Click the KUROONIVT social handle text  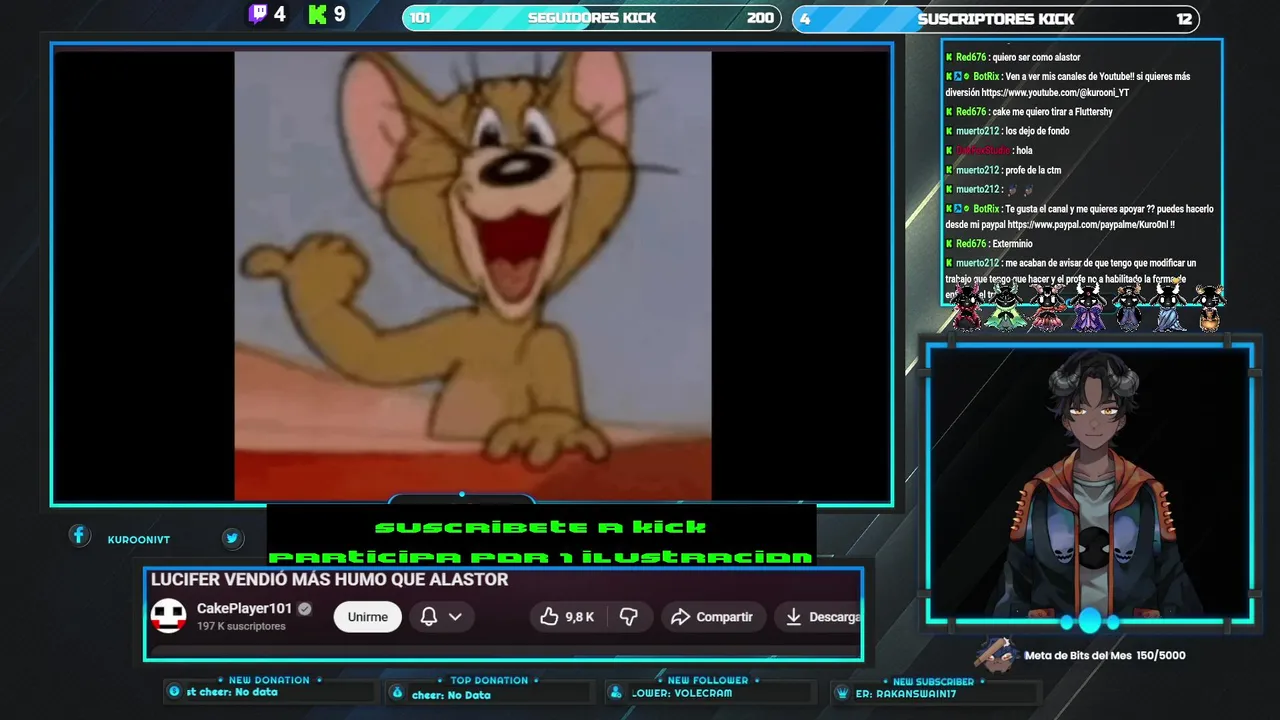pos(139,540)
